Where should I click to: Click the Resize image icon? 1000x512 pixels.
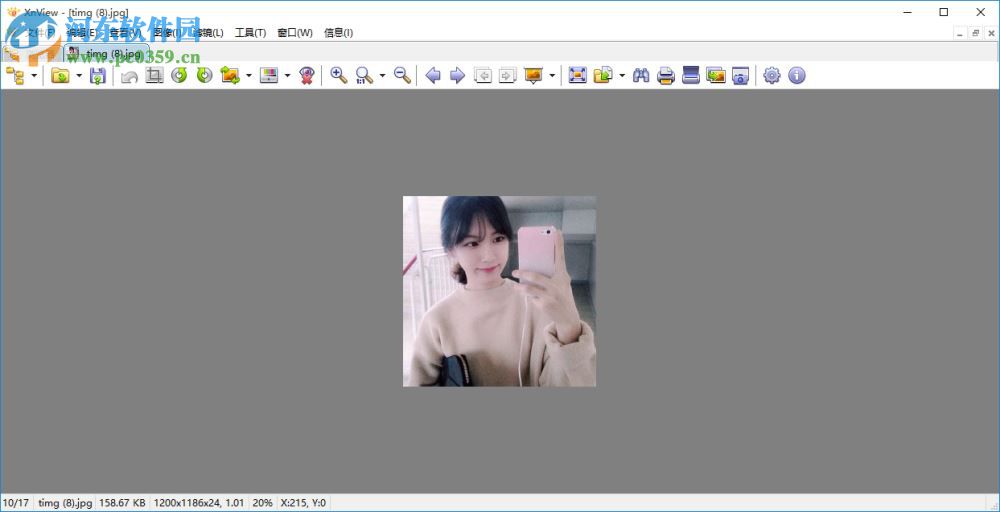tap(230, 76)
